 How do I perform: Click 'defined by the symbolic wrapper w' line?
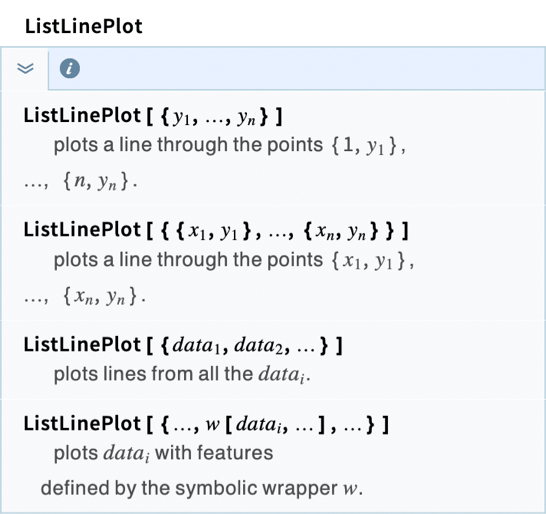tap(202, 488)
